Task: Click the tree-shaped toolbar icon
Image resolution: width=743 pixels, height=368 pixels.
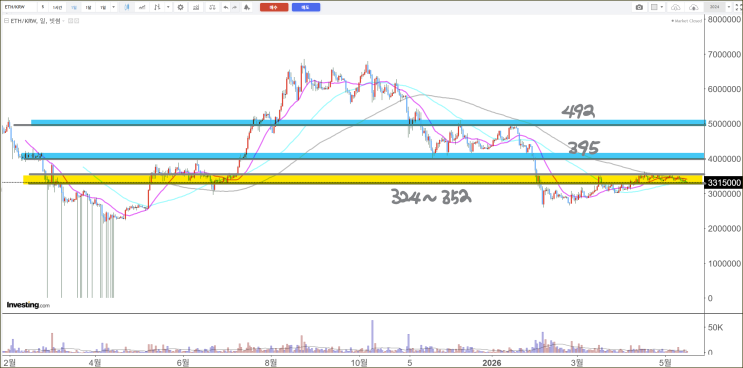Action: [x=247, y=7]
